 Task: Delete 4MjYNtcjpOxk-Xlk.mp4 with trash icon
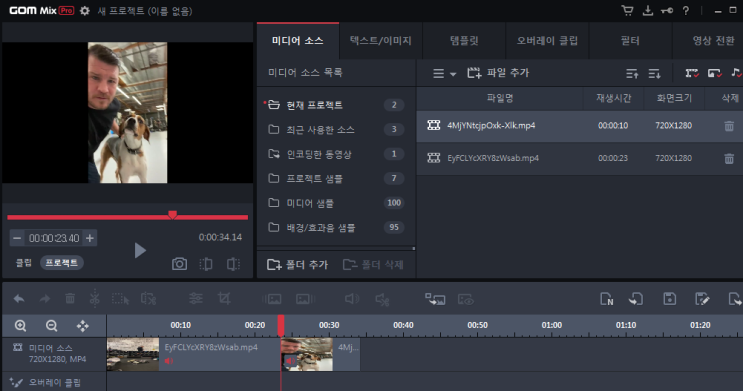coord(729,126)
